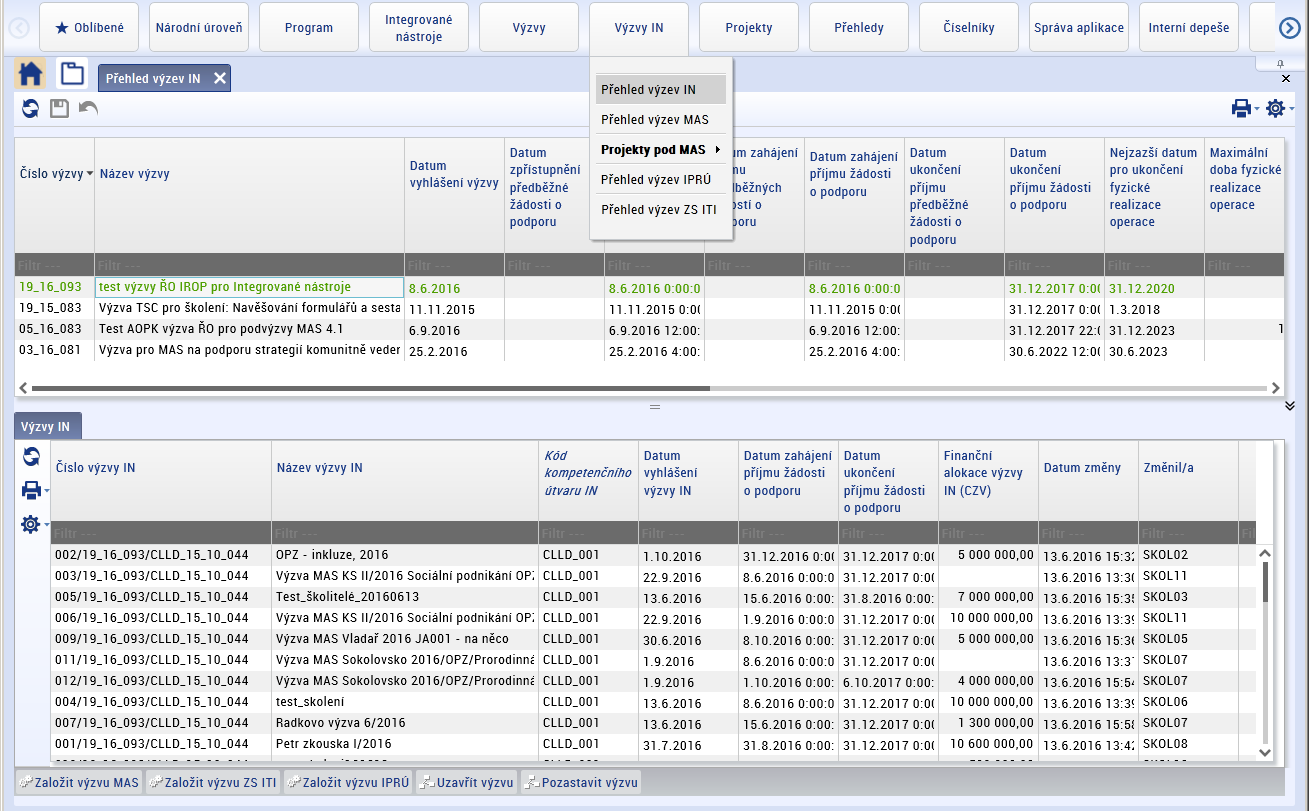Open the Projekty menu
Image resolution: width=1309 pixels, height=811 pixels.
(749, 27)
